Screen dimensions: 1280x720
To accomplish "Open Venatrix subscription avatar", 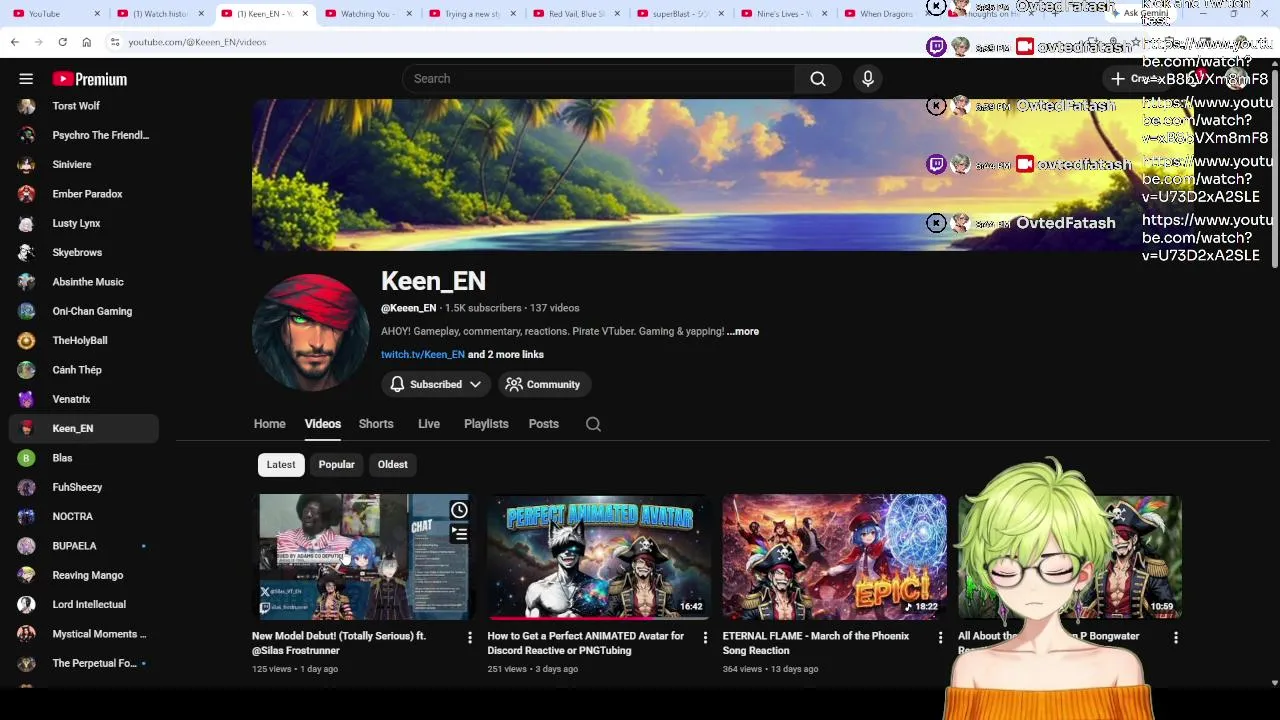I will (x=27, y=399).
